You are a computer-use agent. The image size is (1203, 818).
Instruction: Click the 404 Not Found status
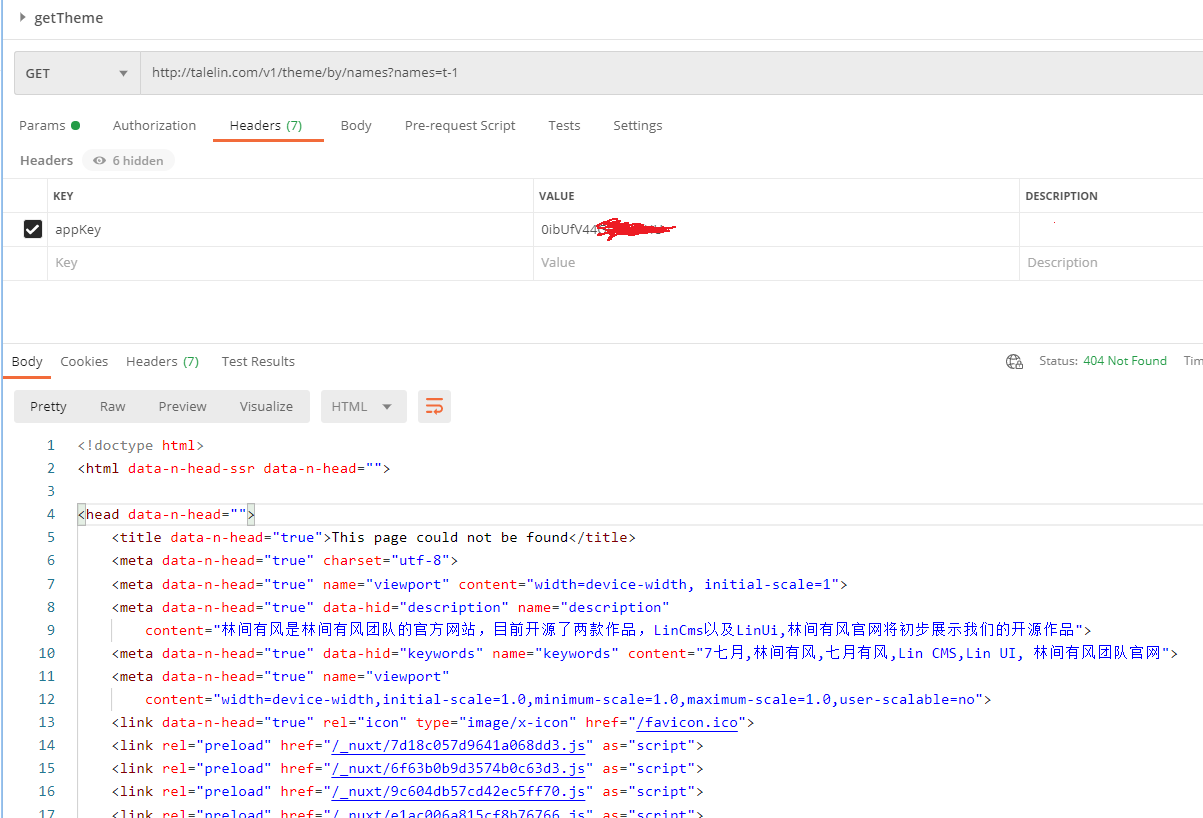[1125, 361]
